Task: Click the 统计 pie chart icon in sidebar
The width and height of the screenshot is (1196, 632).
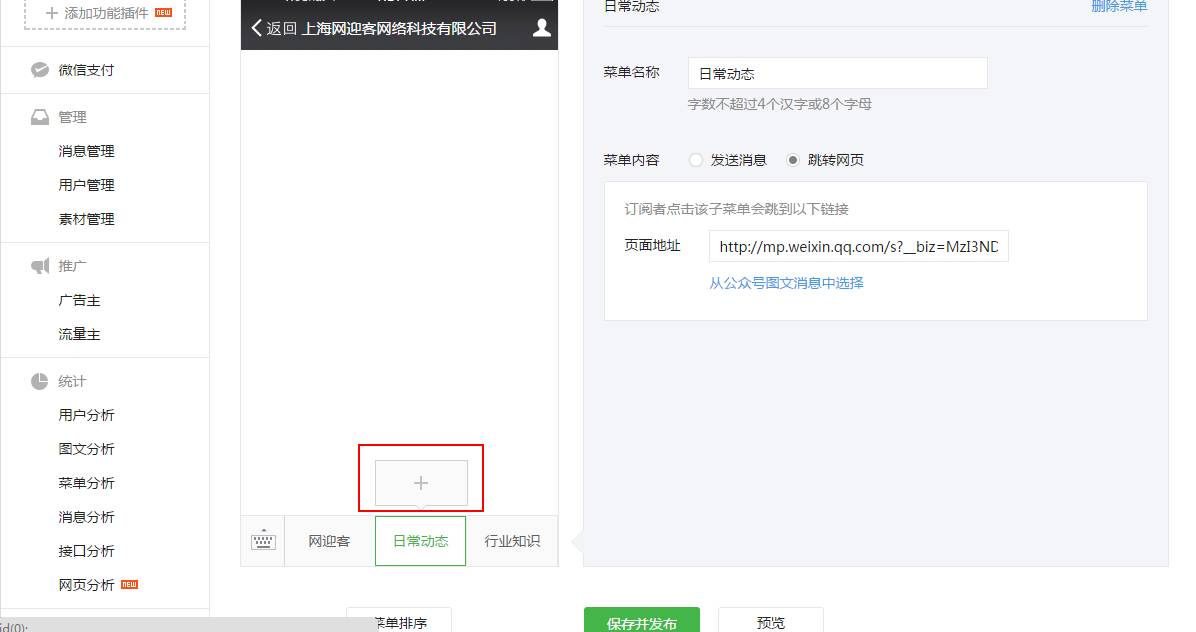Action: click(40, 381)
